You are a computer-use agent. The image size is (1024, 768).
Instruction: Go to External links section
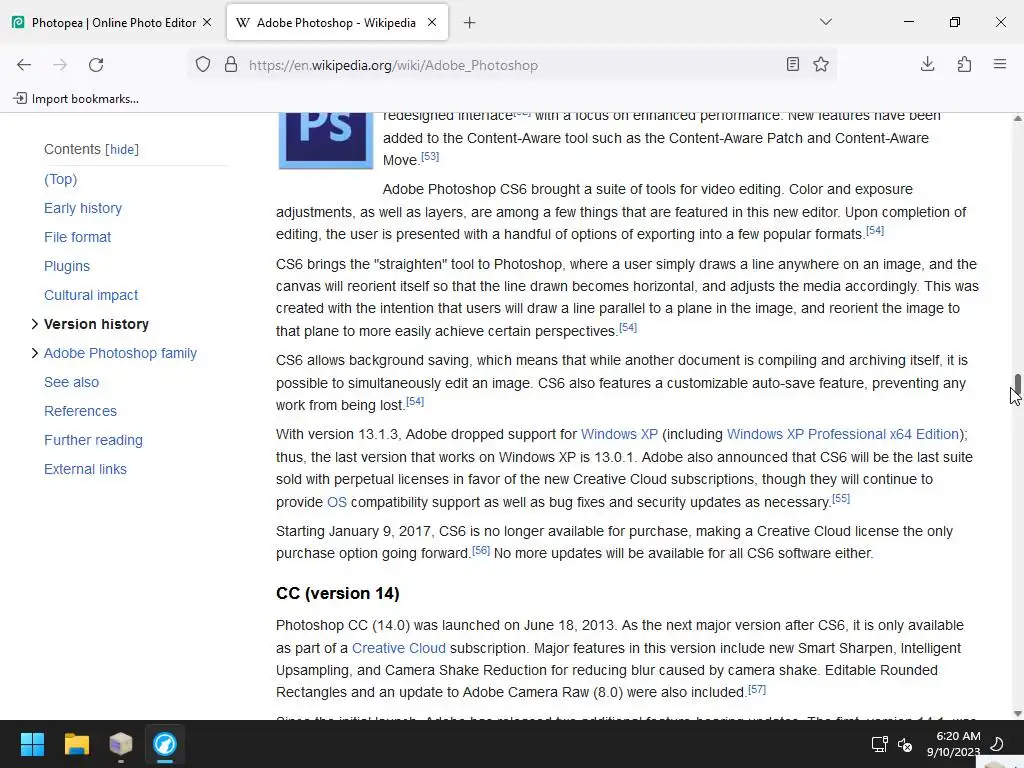[x=86, y=469]
